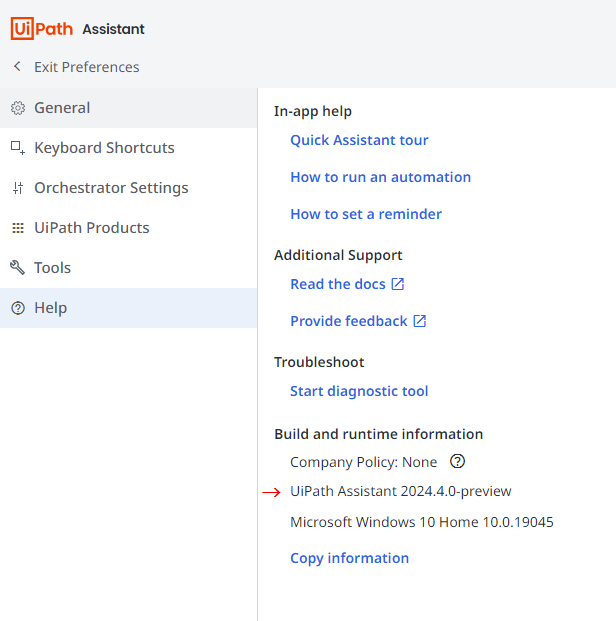The width and height of the screenshot is (616, 621).
Task: Click the Company Policy info icon
Action: [458, 462]
